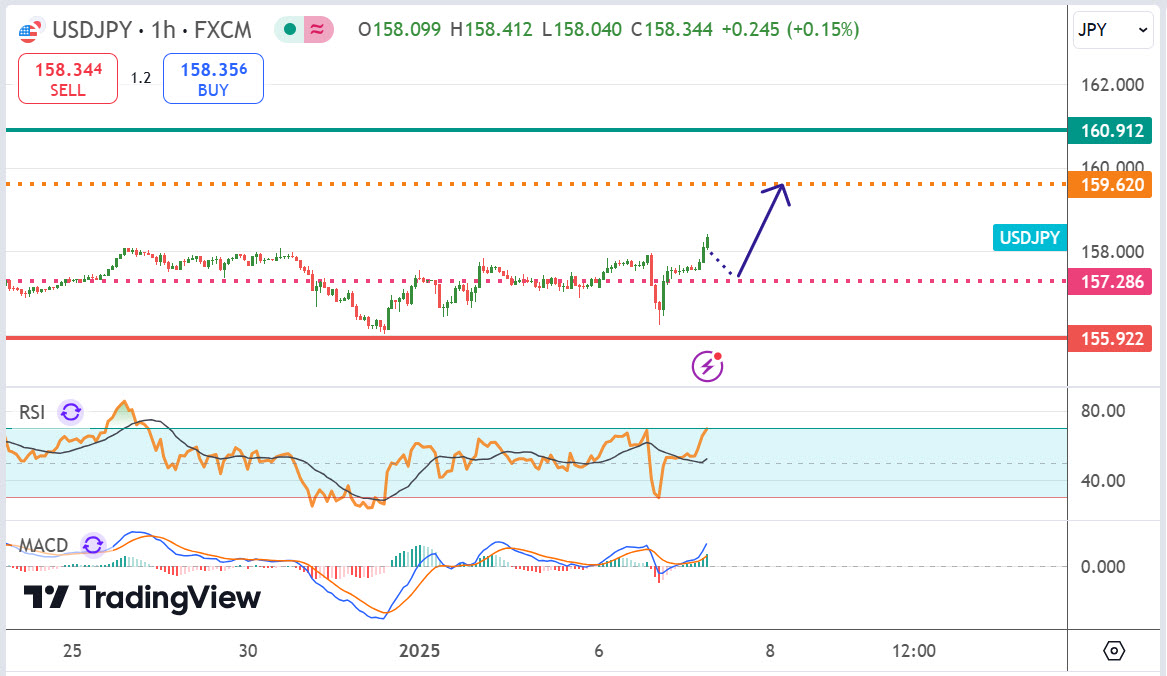Click the cyan USDJPY price scale label
The image size is (1167, 676).
point(1029,238)
